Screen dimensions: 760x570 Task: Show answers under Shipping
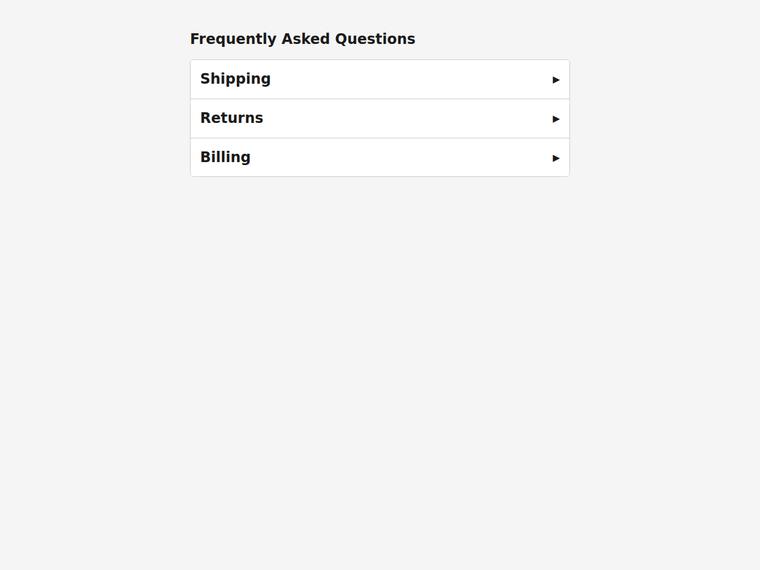pos(380,79)
